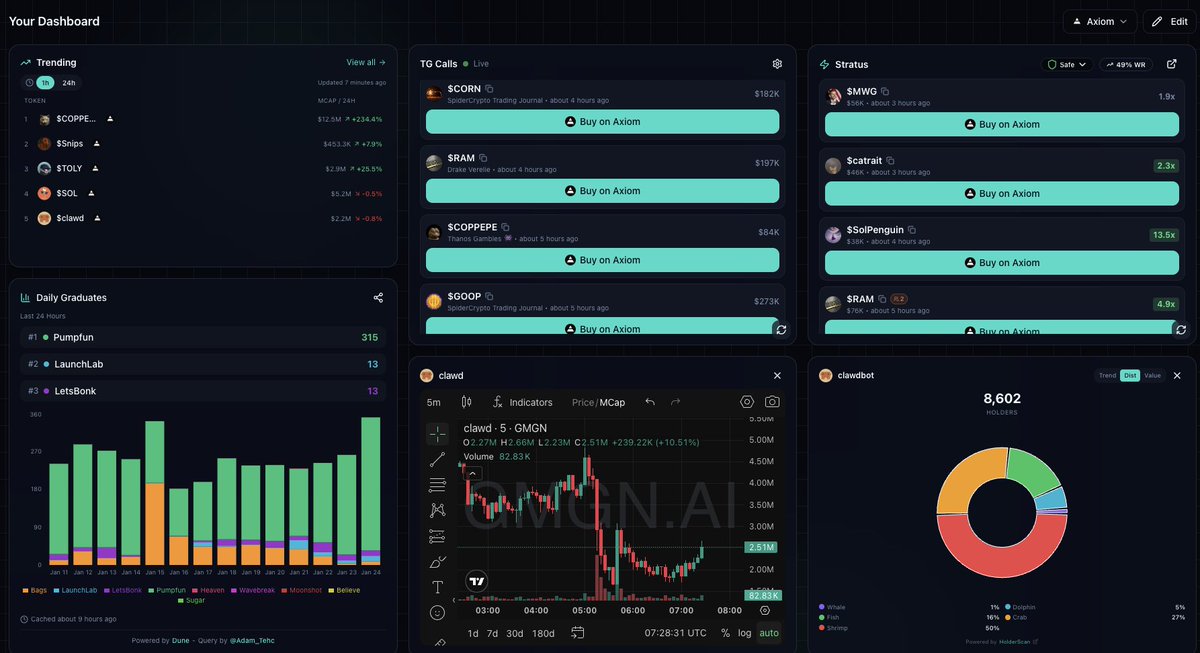
Task: Open the chart Indicators menu
Action: point(522,402)
